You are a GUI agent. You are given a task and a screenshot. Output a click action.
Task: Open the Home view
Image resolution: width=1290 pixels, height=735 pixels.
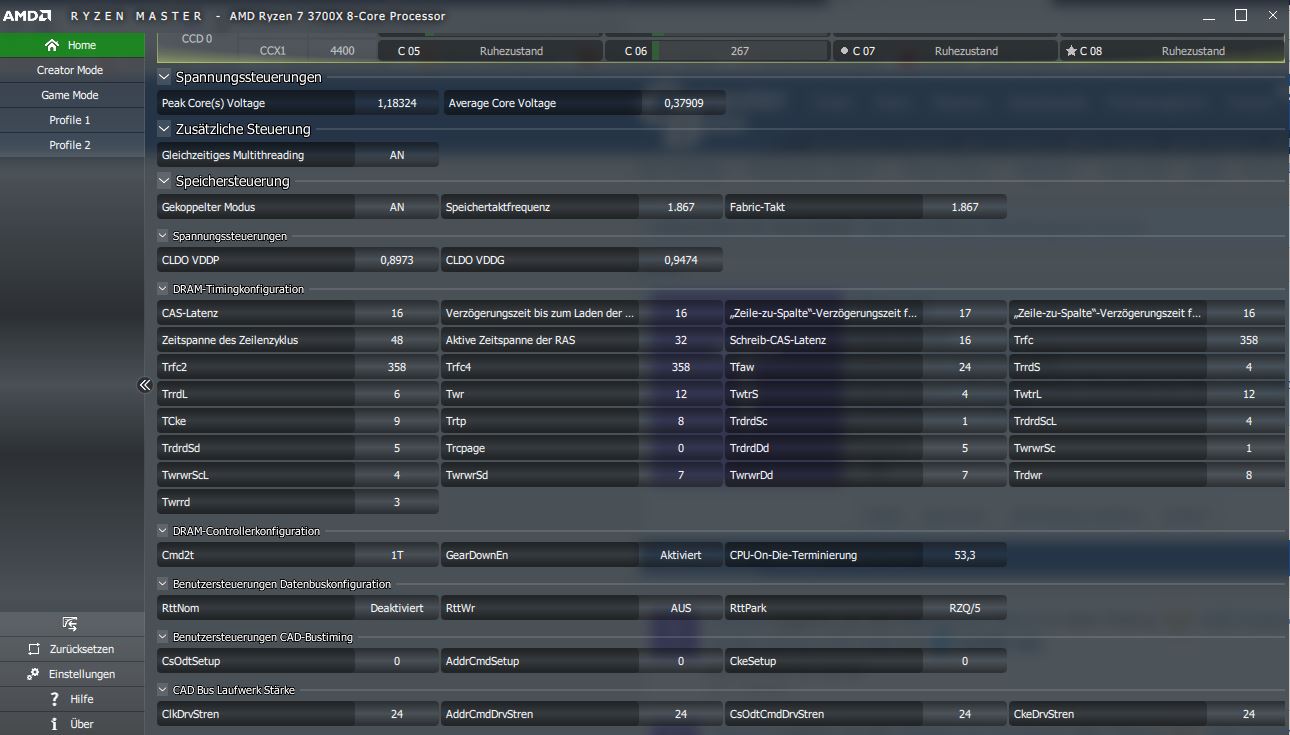coord(72,45)
